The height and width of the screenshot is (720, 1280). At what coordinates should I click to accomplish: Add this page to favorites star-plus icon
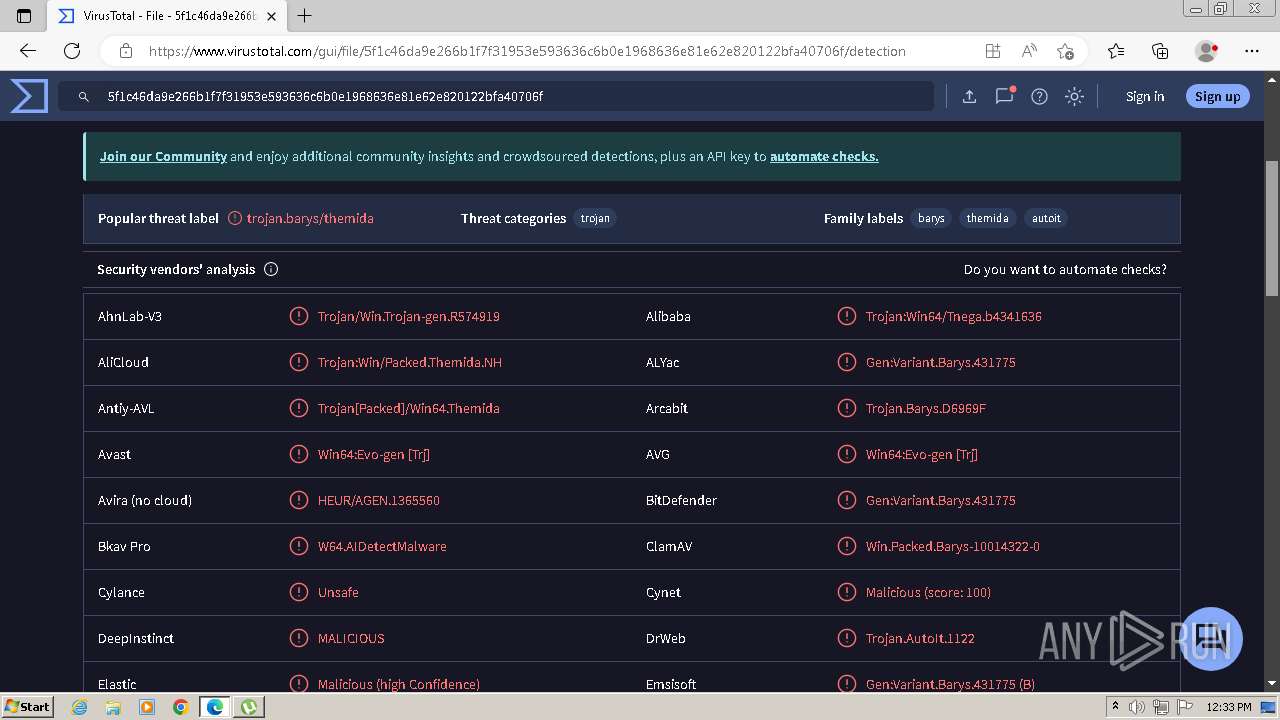coord(1065,51)
